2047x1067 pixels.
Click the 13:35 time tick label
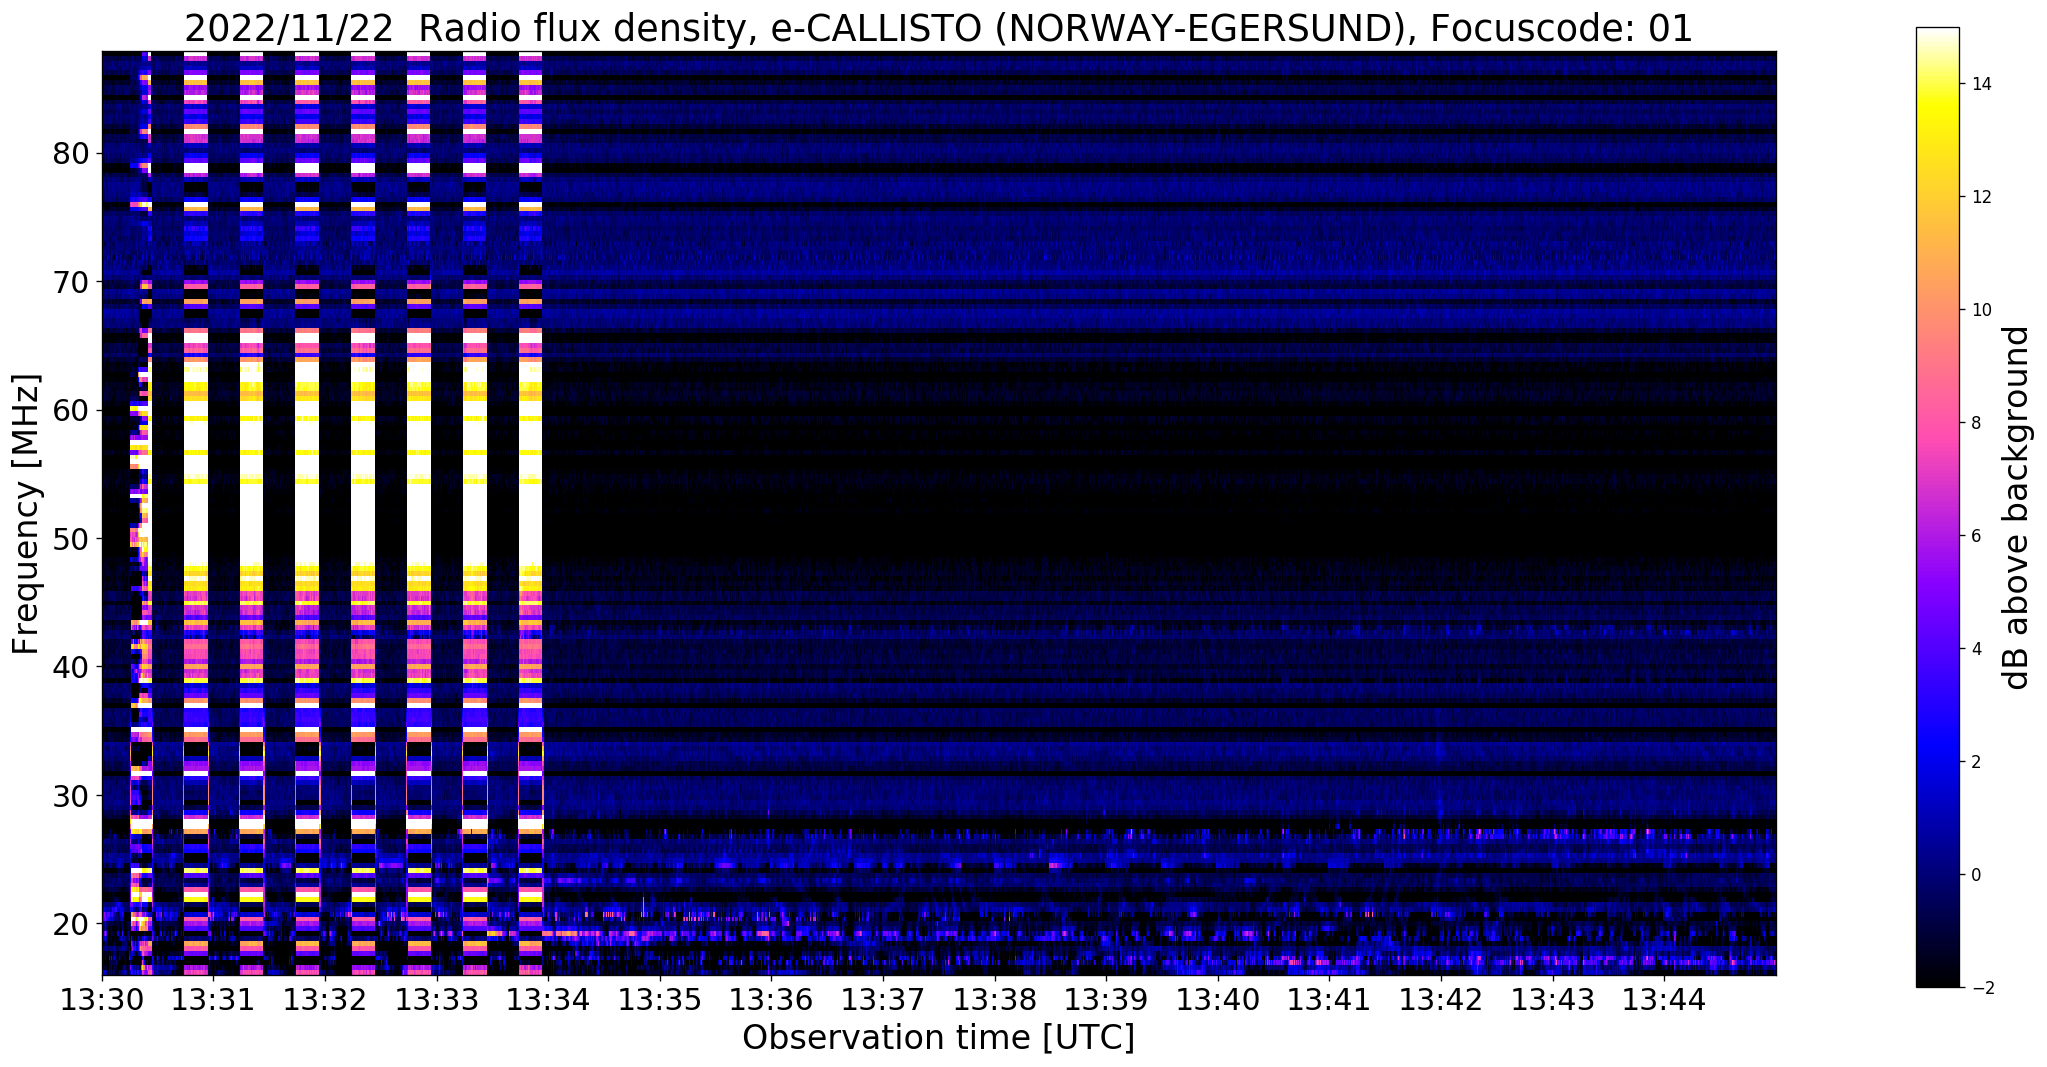(x=660, y=999)
